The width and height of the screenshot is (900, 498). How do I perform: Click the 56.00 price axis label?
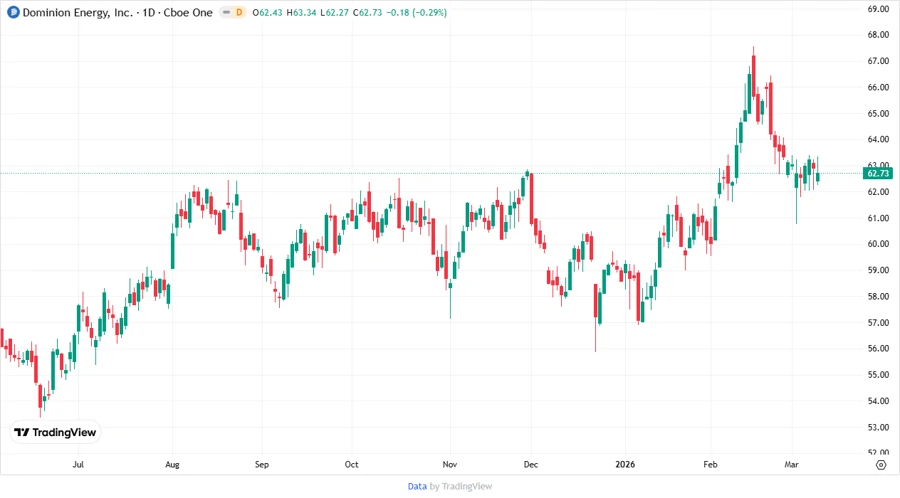click(878, 348)
